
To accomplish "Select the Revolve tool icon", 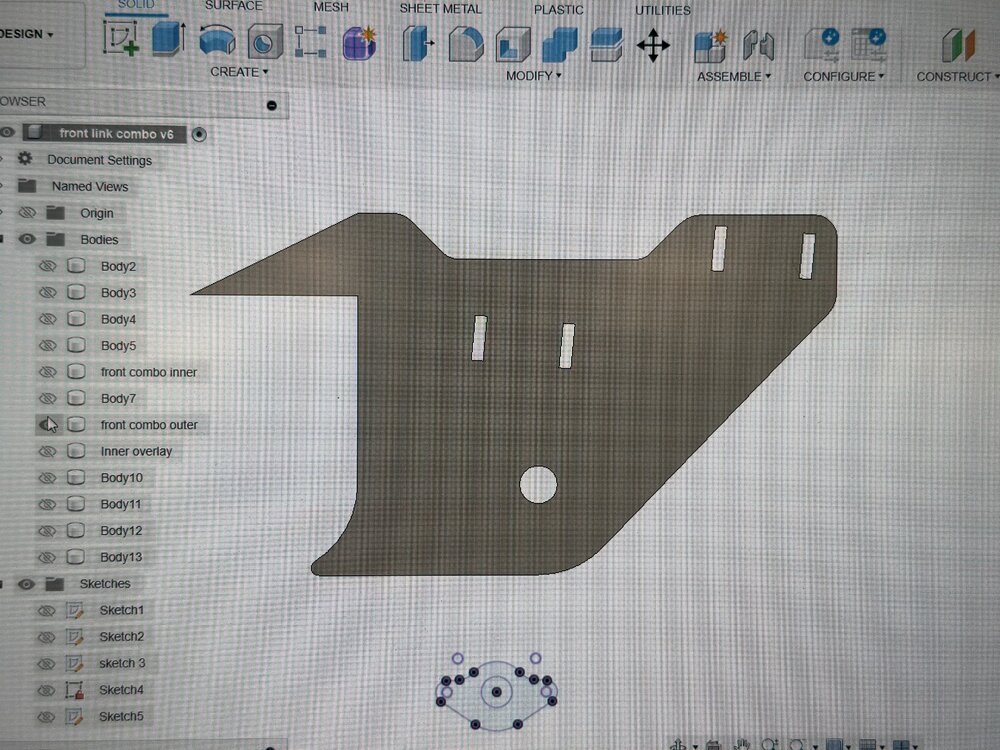I will 217,40.
